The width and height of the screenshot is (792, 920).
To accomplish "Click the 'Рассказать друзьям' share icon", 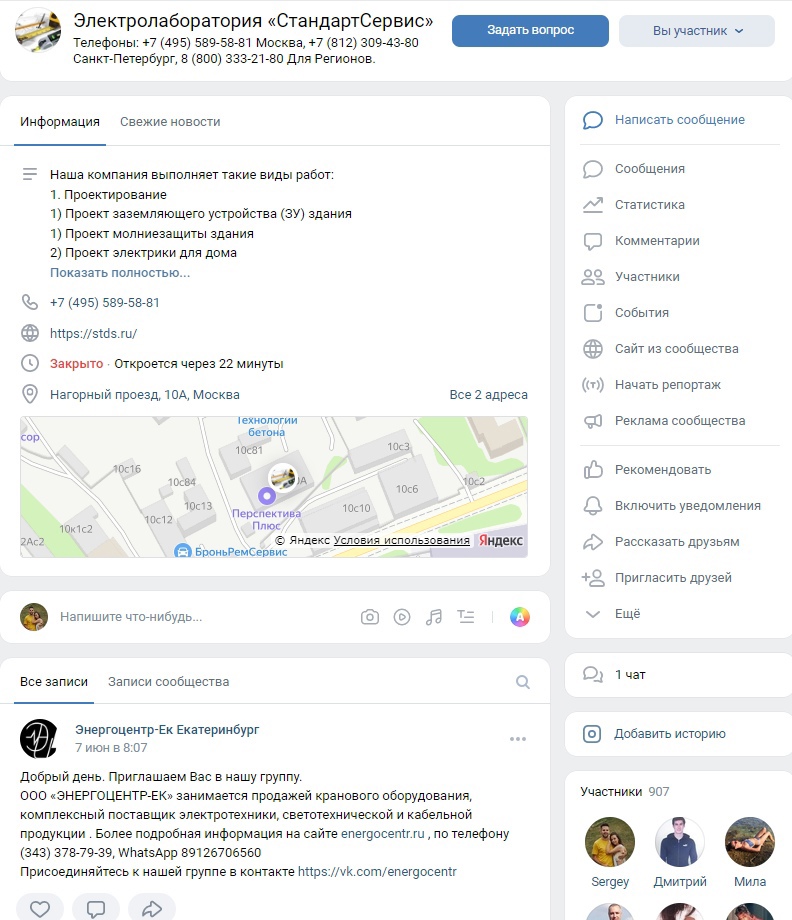I will 593,542.
